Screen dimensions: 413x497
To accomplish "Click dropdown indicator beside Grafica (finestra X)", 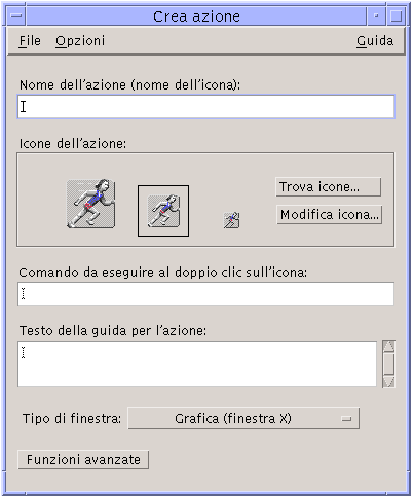I will pos(346,419).
